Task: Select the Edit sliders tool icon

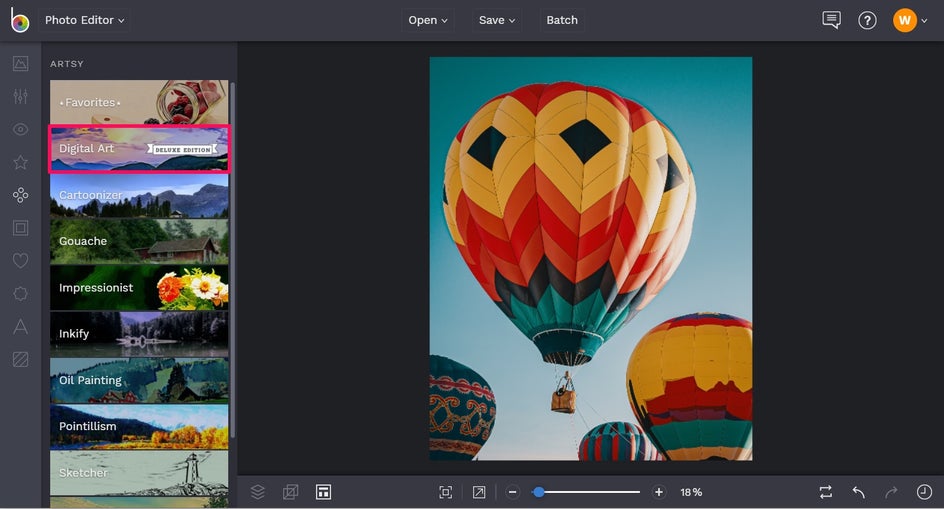Action: [x=20, y=97]
